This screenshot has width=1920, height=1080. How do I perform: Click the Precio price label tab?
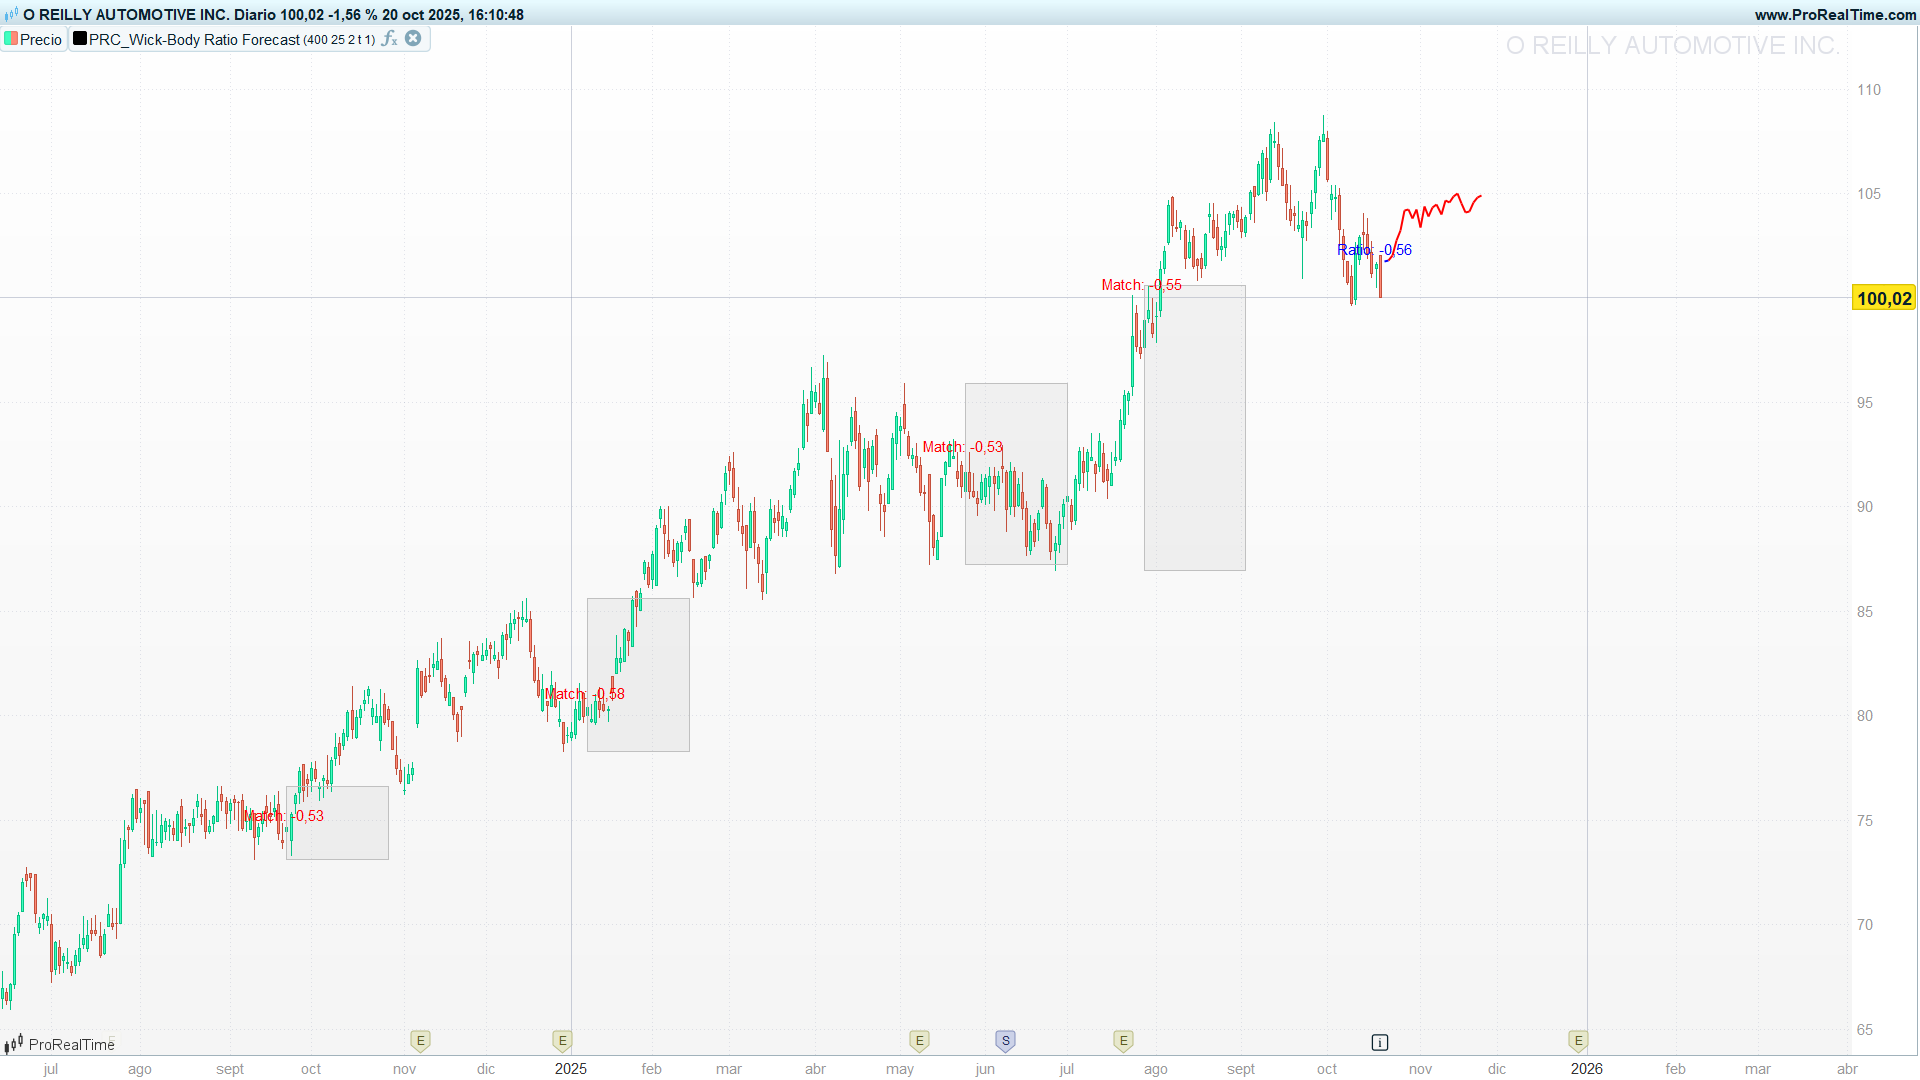[40, 40]
